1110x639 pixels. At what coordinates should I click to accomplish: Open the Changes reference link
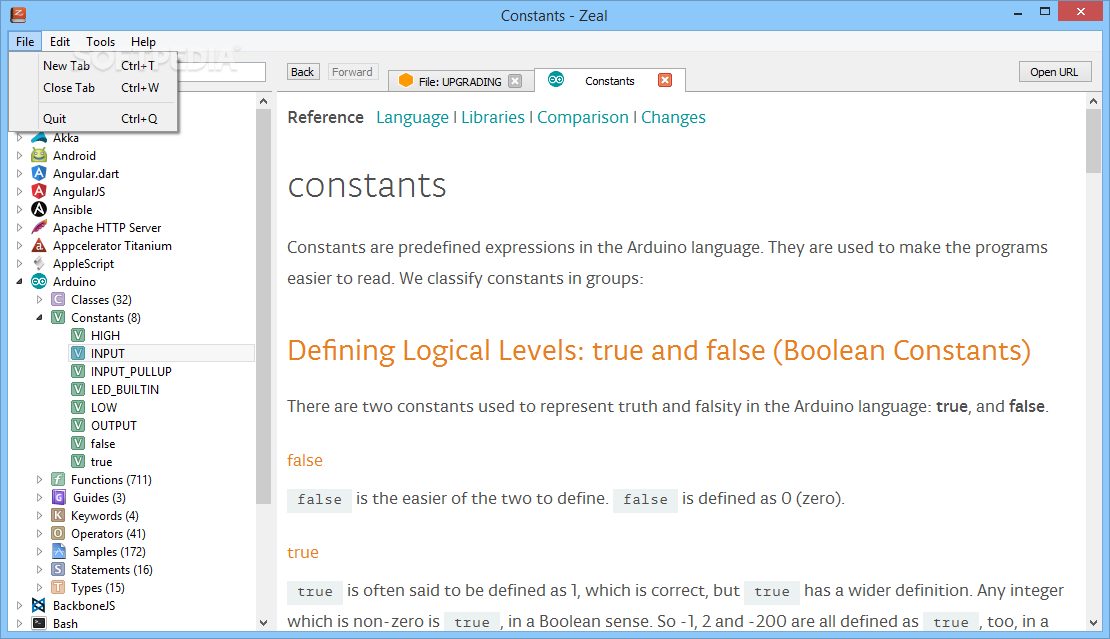pos(673,117)
